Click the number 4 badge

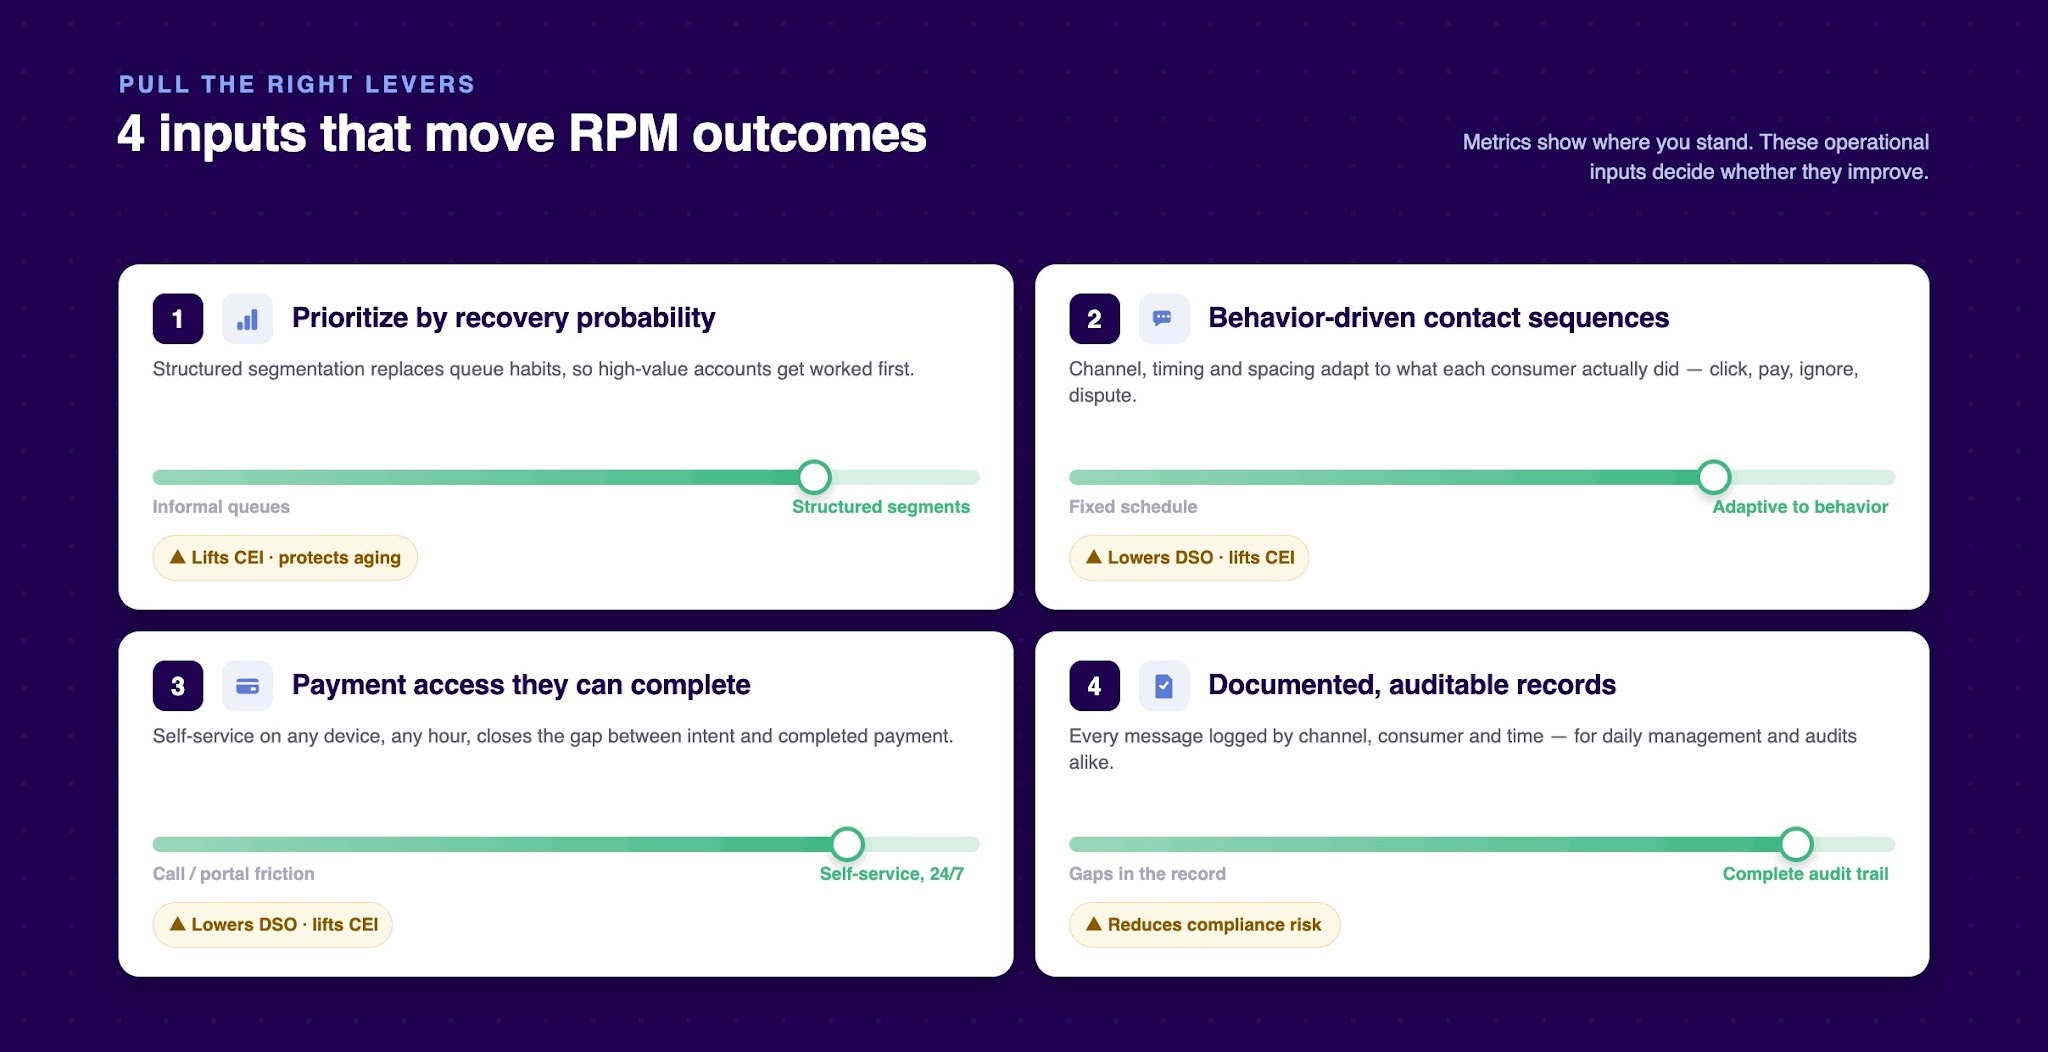tap(1094, 686)
